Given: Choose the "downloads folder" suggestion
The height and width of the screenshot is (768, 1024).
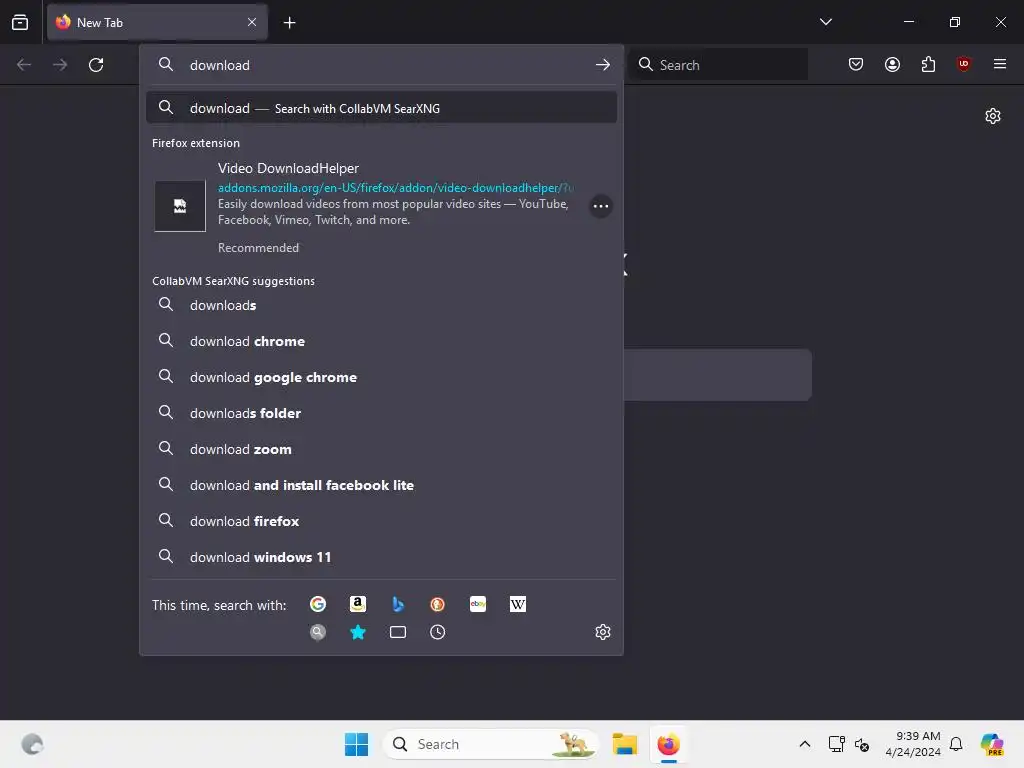Looking at the screenshot, I should (x=381, y=413).
